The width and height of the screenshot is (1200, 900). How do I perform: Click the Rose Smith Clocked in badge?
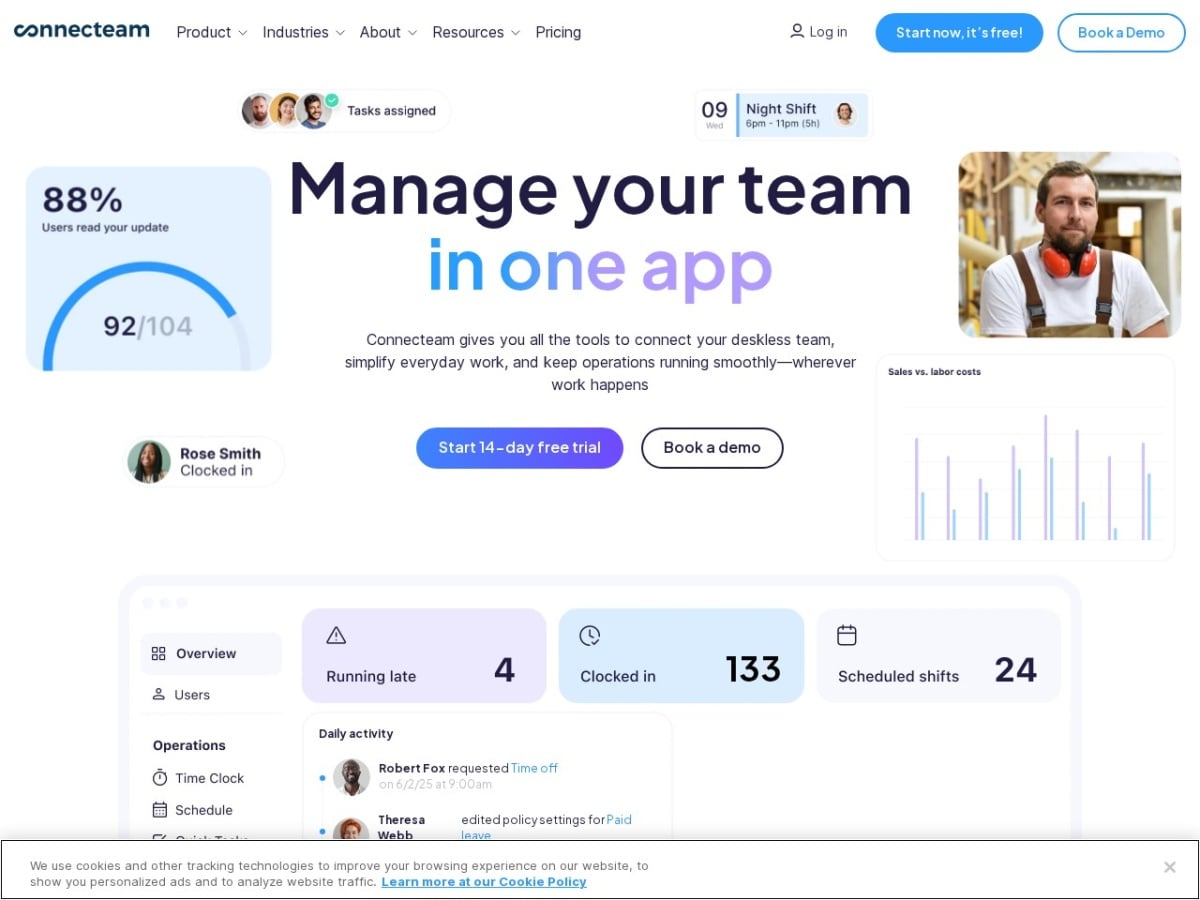[x=205, y=462]
